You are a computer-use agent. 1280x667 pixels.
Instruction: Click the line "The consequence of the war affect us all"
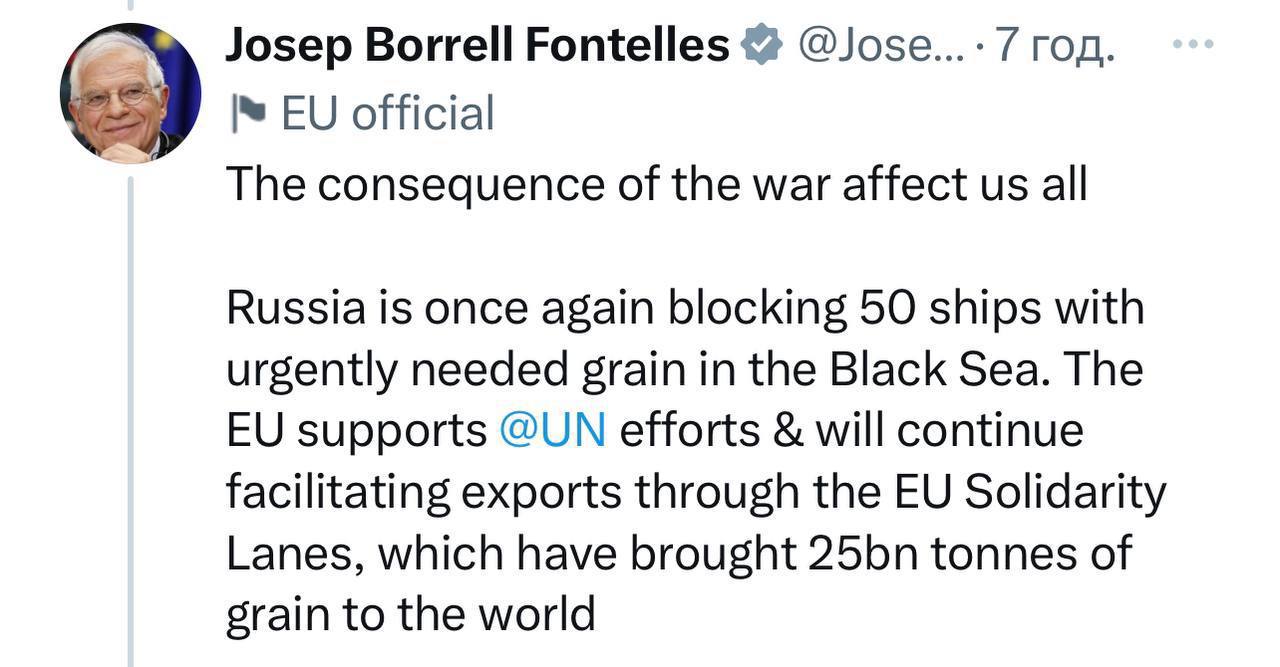656,185
